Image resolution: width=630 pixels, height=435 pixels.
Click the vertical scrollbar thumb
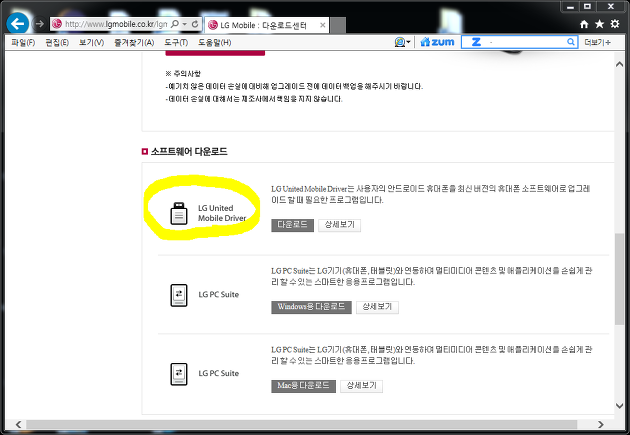point(619,279)
